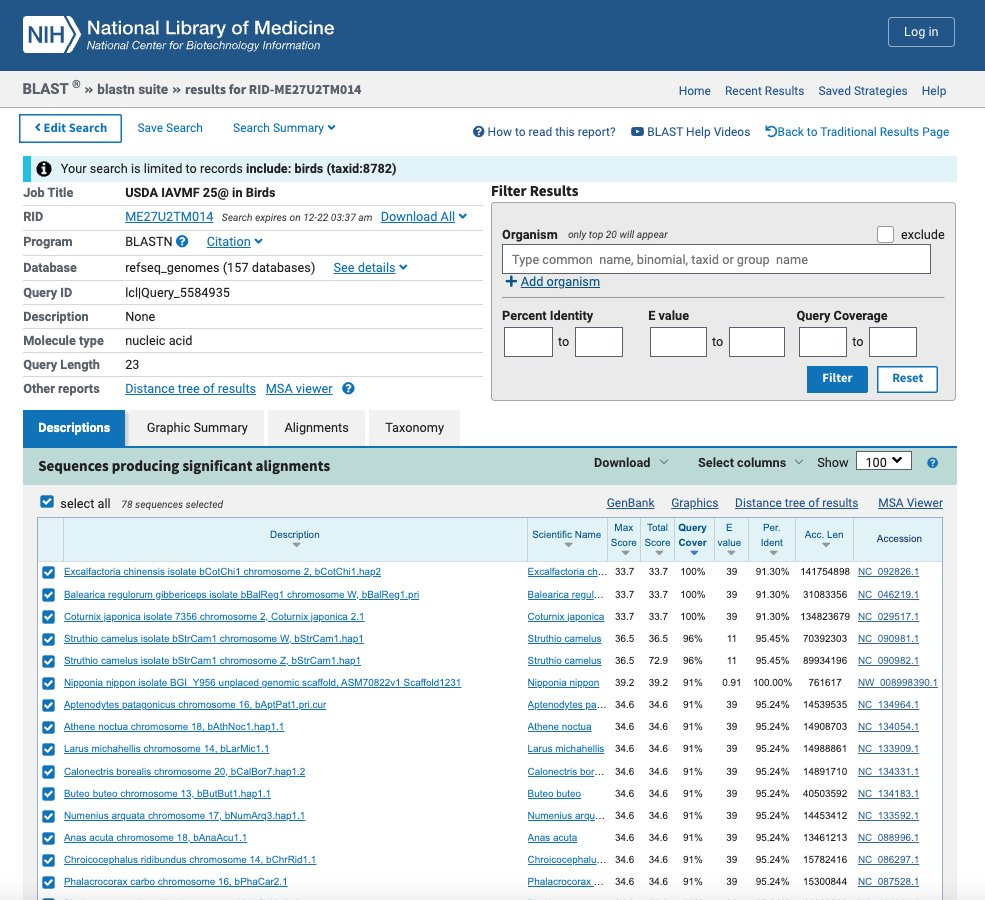Switch to the Taxonomy tab
This screenshot has height=900, width=985.
[x=415, y=428]
